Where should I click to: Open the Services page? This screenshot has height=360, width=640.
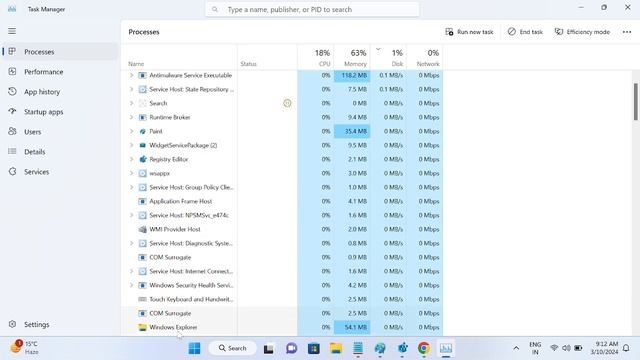click(60, 172)
